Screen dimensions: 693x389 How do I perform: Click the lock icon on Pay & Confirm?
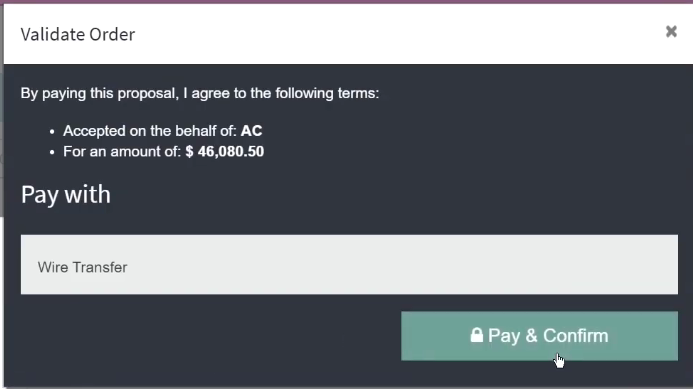point(476,335)
